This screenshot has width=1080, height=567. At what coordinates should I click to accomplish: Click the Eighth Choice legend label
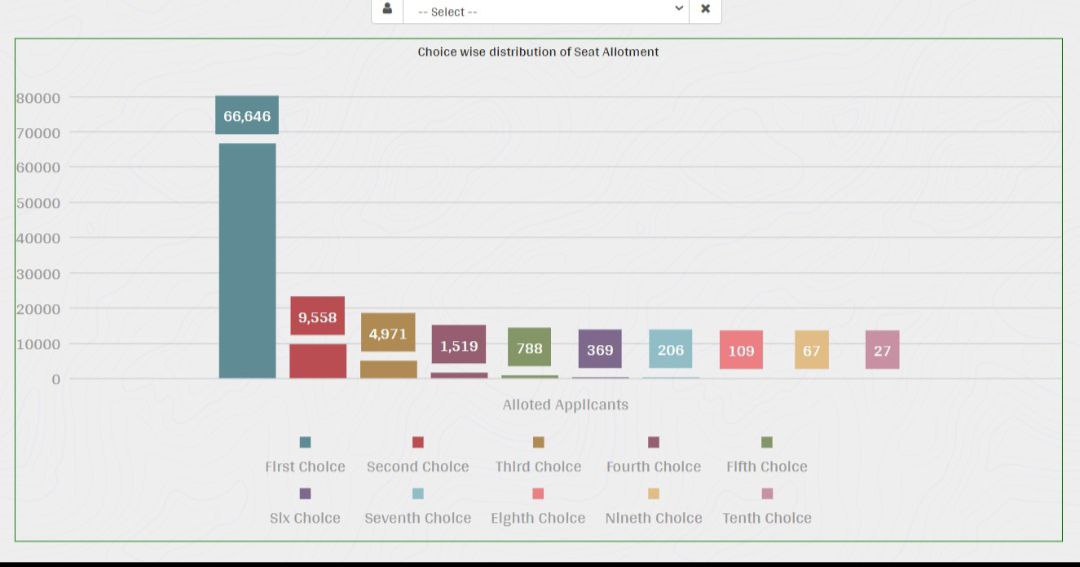538,518
